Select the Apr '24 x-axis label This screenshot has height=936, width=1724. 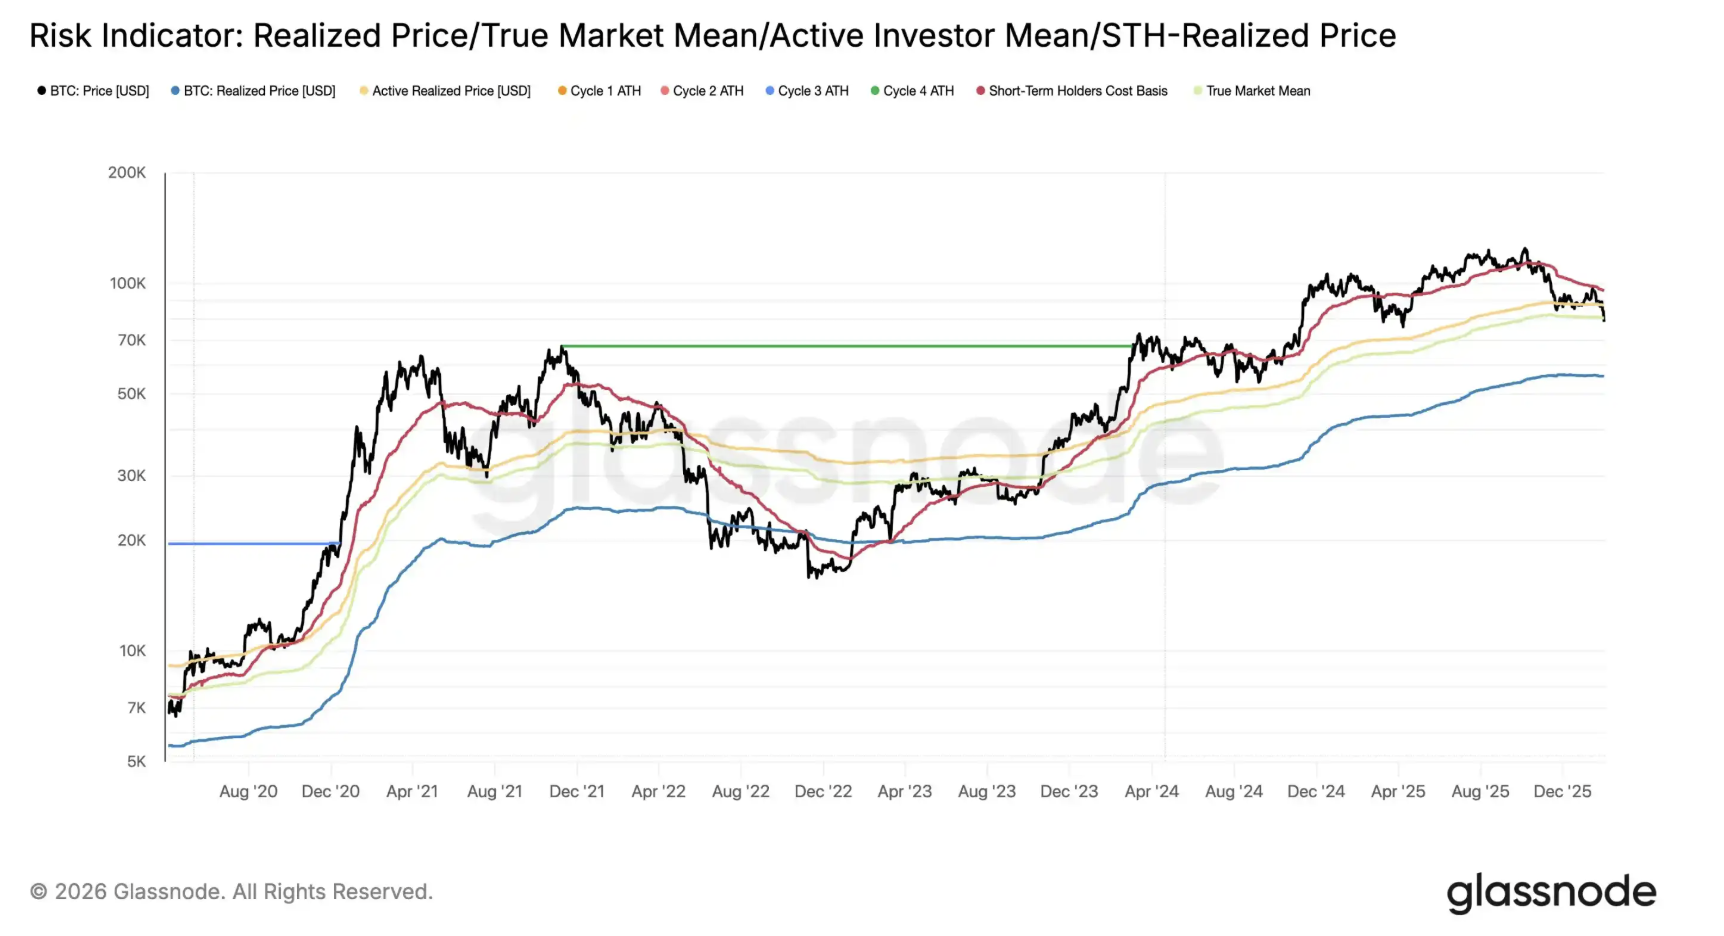click(x=1151, y=791)
